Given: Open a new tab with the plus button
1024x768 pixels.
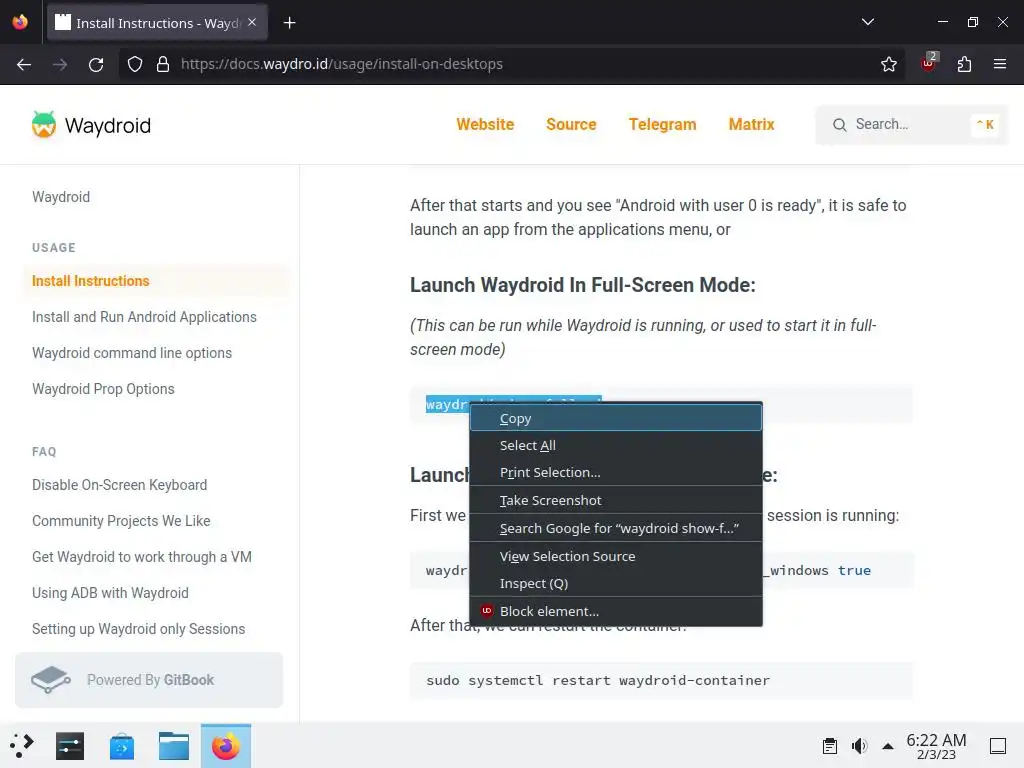Looking at the screenshot, I should (x=289, y=23).
